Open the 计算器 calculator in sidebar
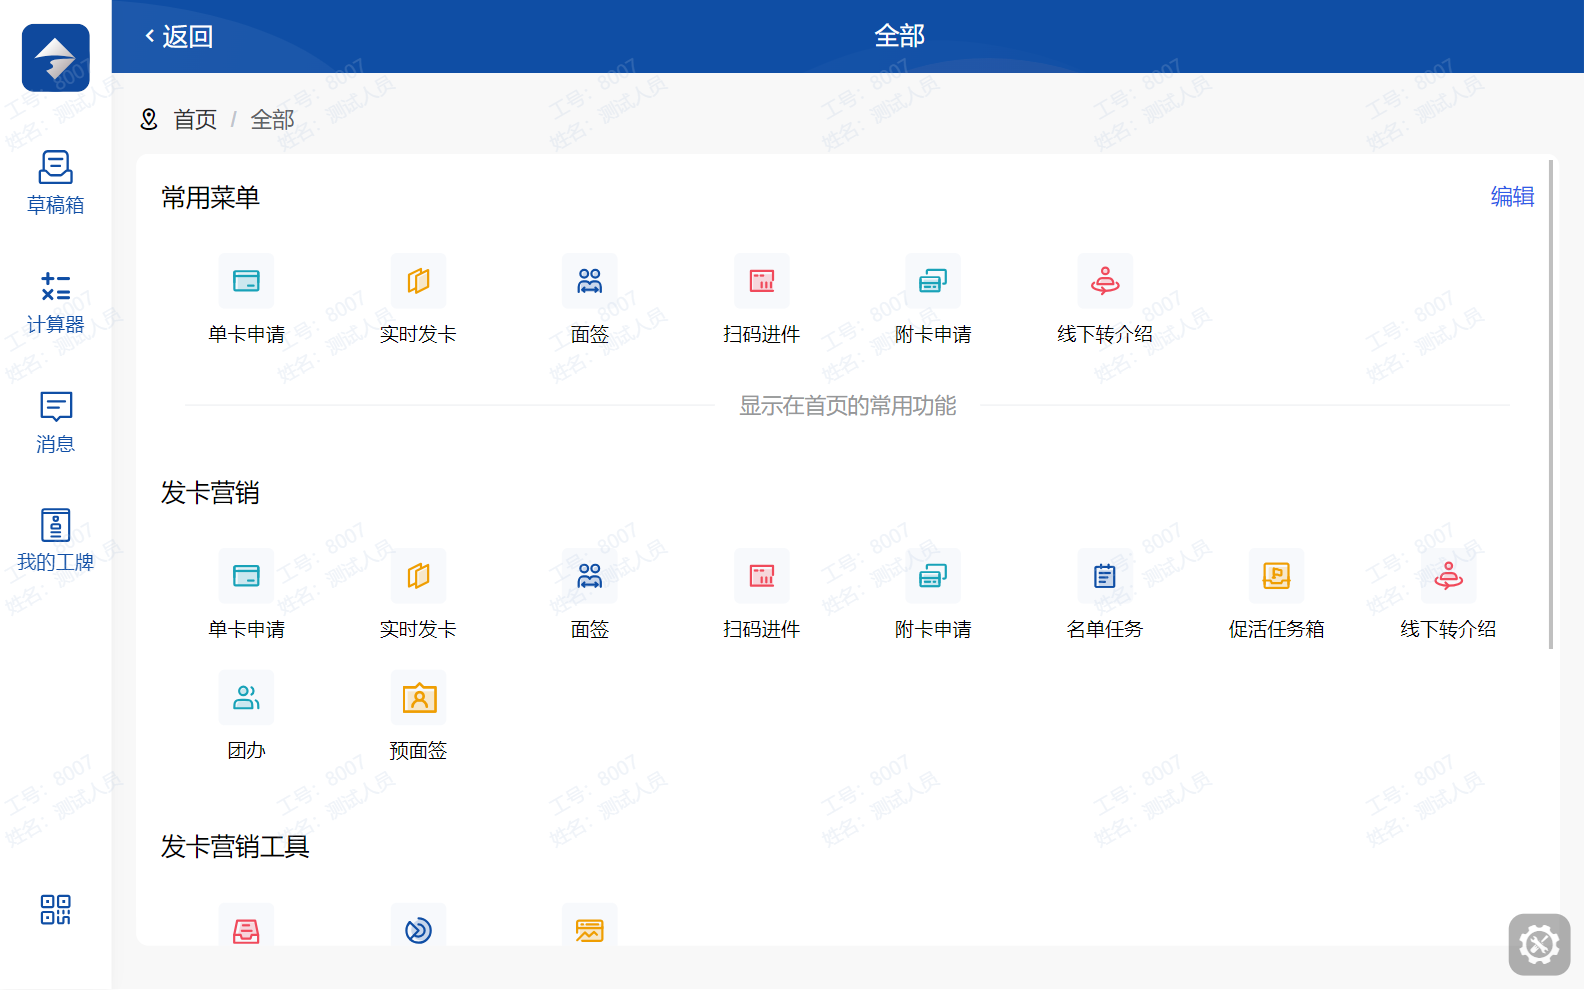This screenshot has height=990, width=1584. pyautogui.click(x=55, y=302)
